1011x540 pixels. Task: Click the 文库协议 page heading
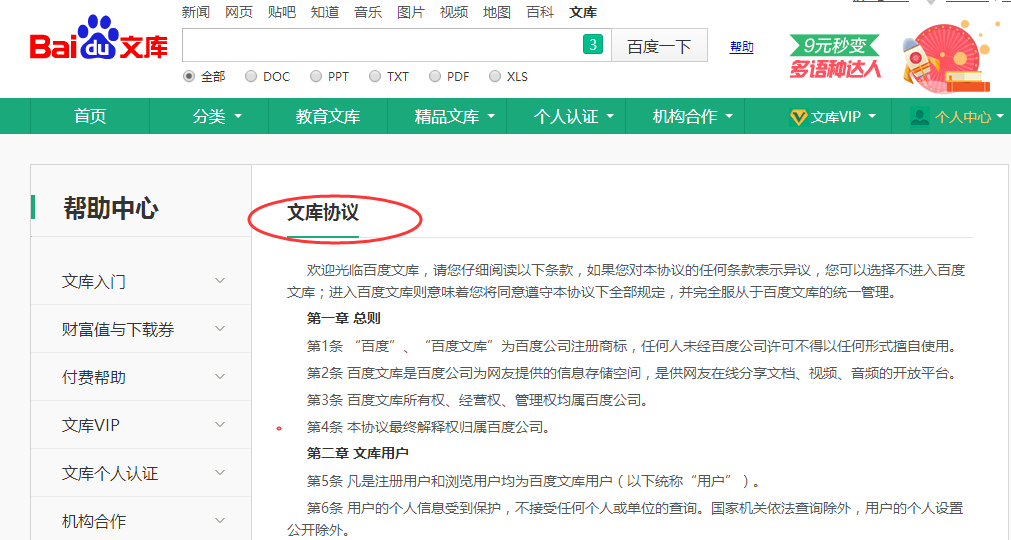click(x=323, y=213)
